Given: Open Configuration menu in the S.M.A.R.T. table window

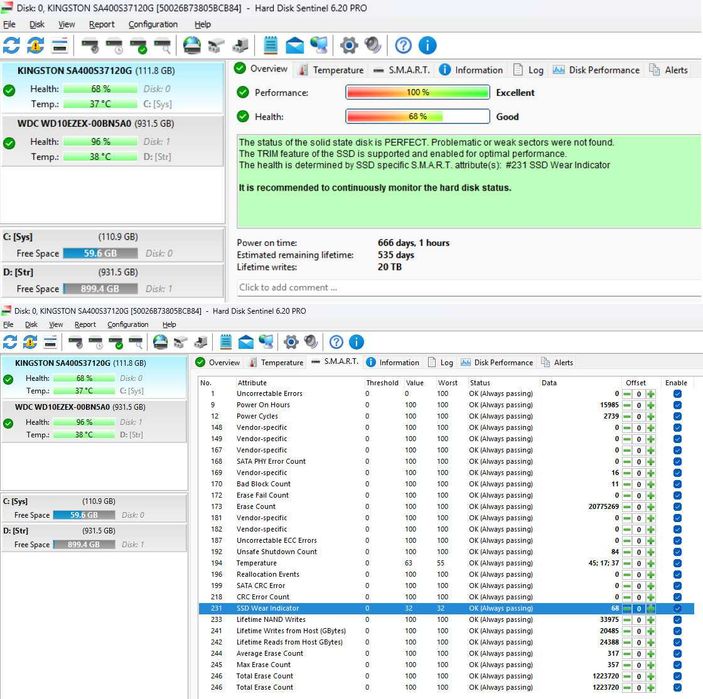Looking at the screenshot, I should 128,324.
